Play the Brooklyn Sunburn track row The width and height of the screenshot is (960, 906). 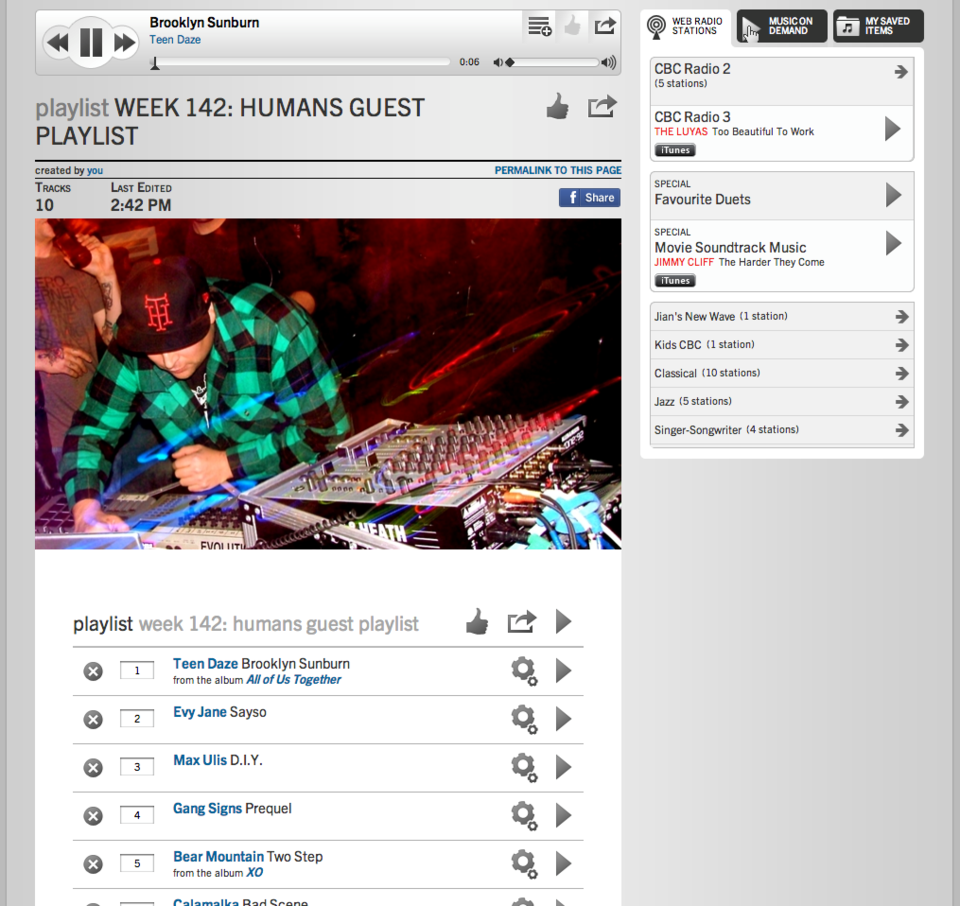[563, 670]
